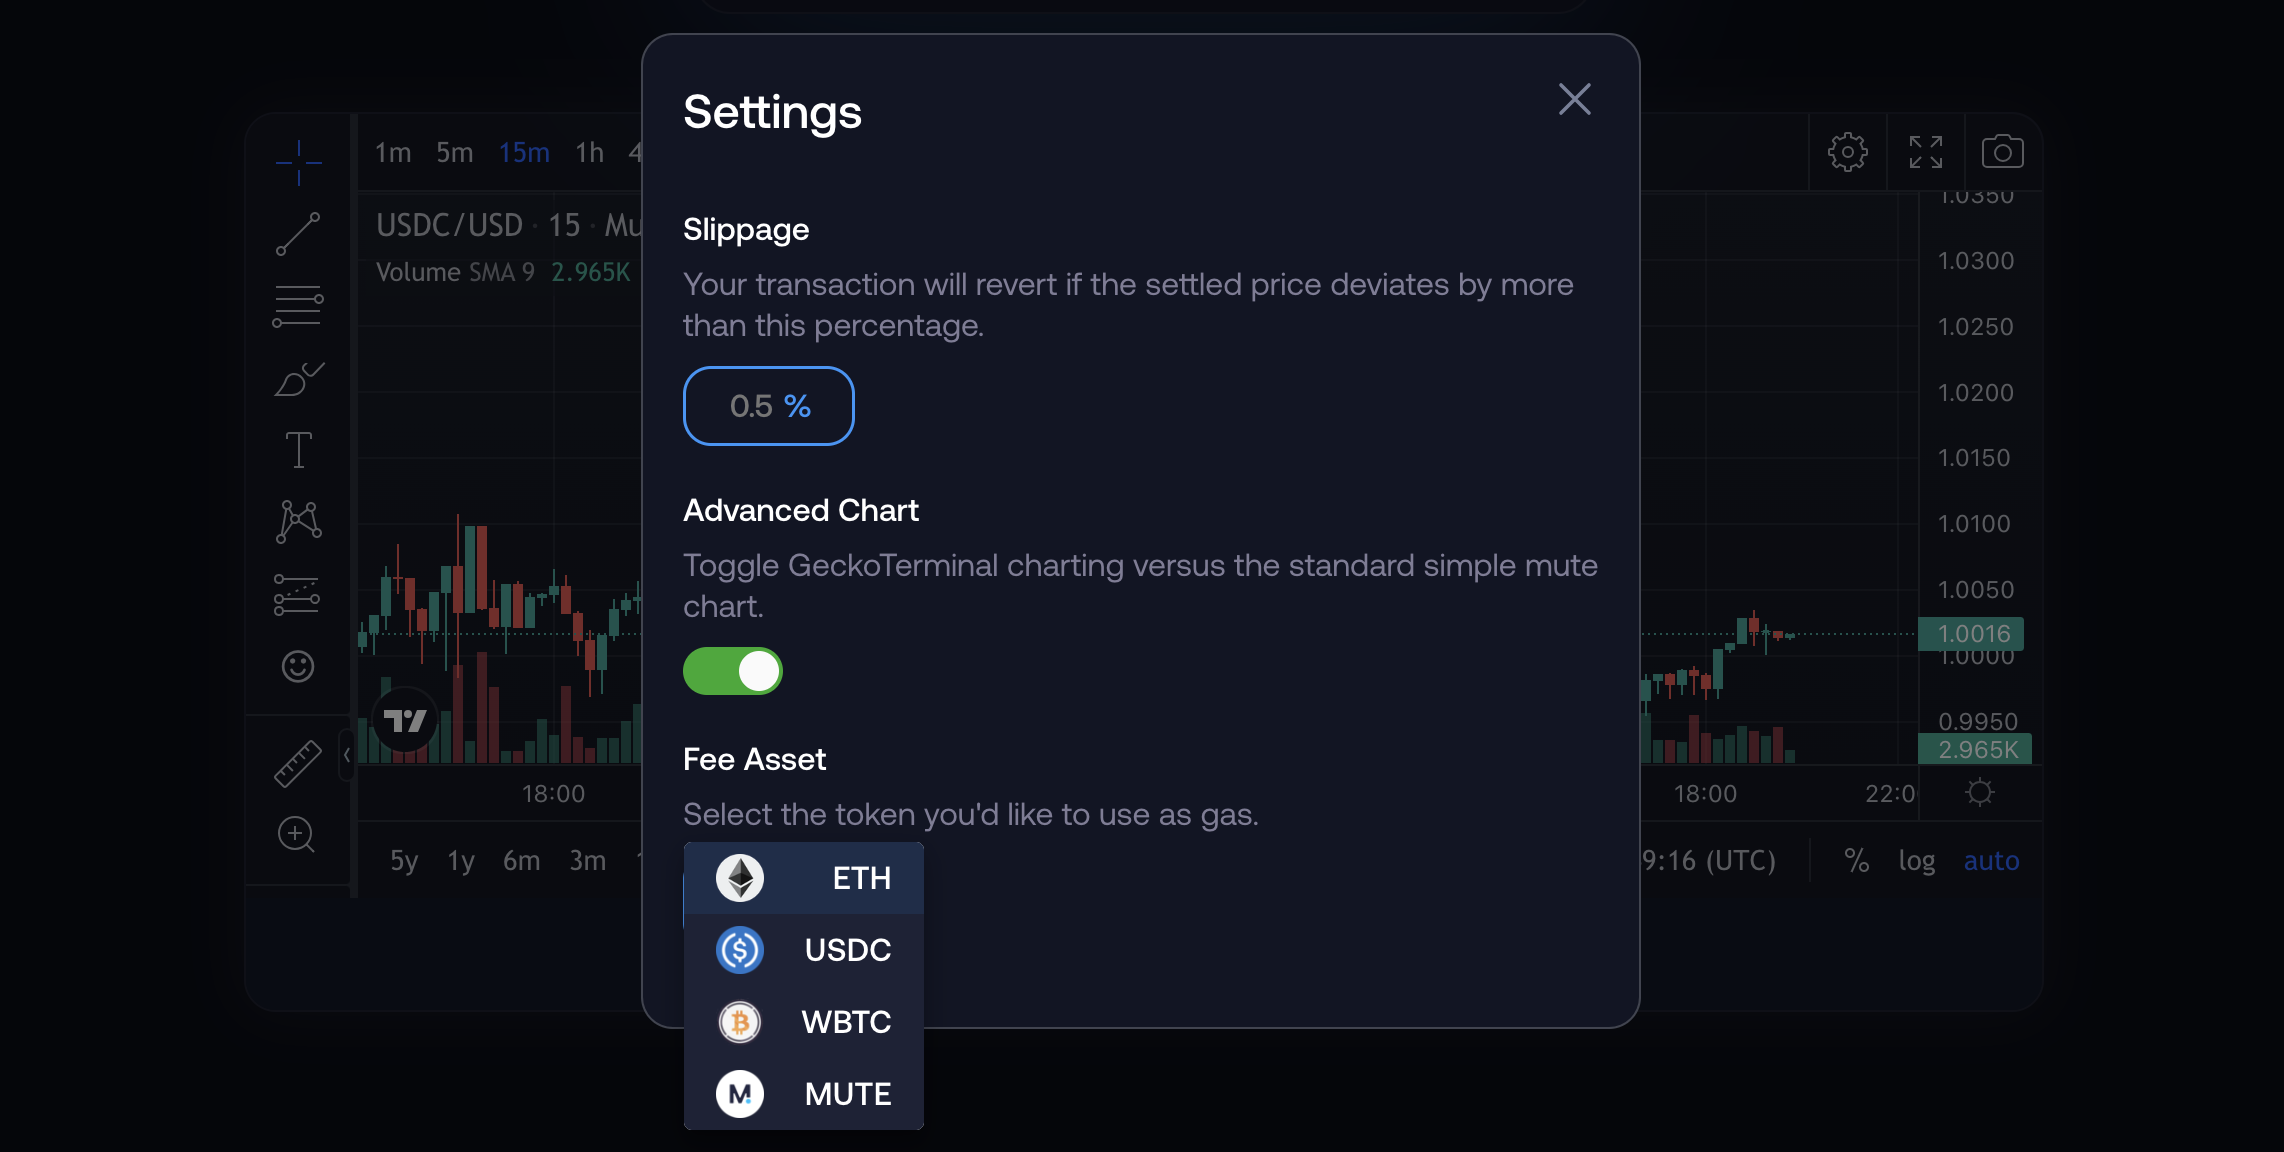Disable the Advanced Chart toggle
This screenshot has height=1152, width=2284.
[x=733, y=671]
